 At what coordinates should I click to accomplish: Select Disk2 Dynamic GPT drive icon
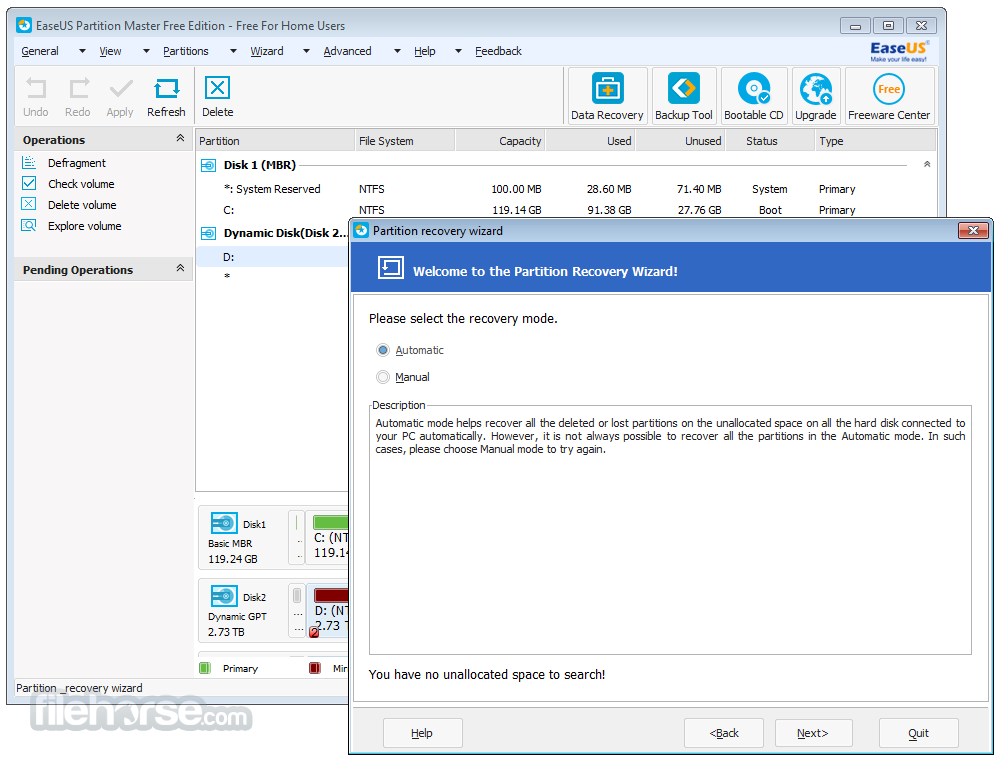[224, 596]
